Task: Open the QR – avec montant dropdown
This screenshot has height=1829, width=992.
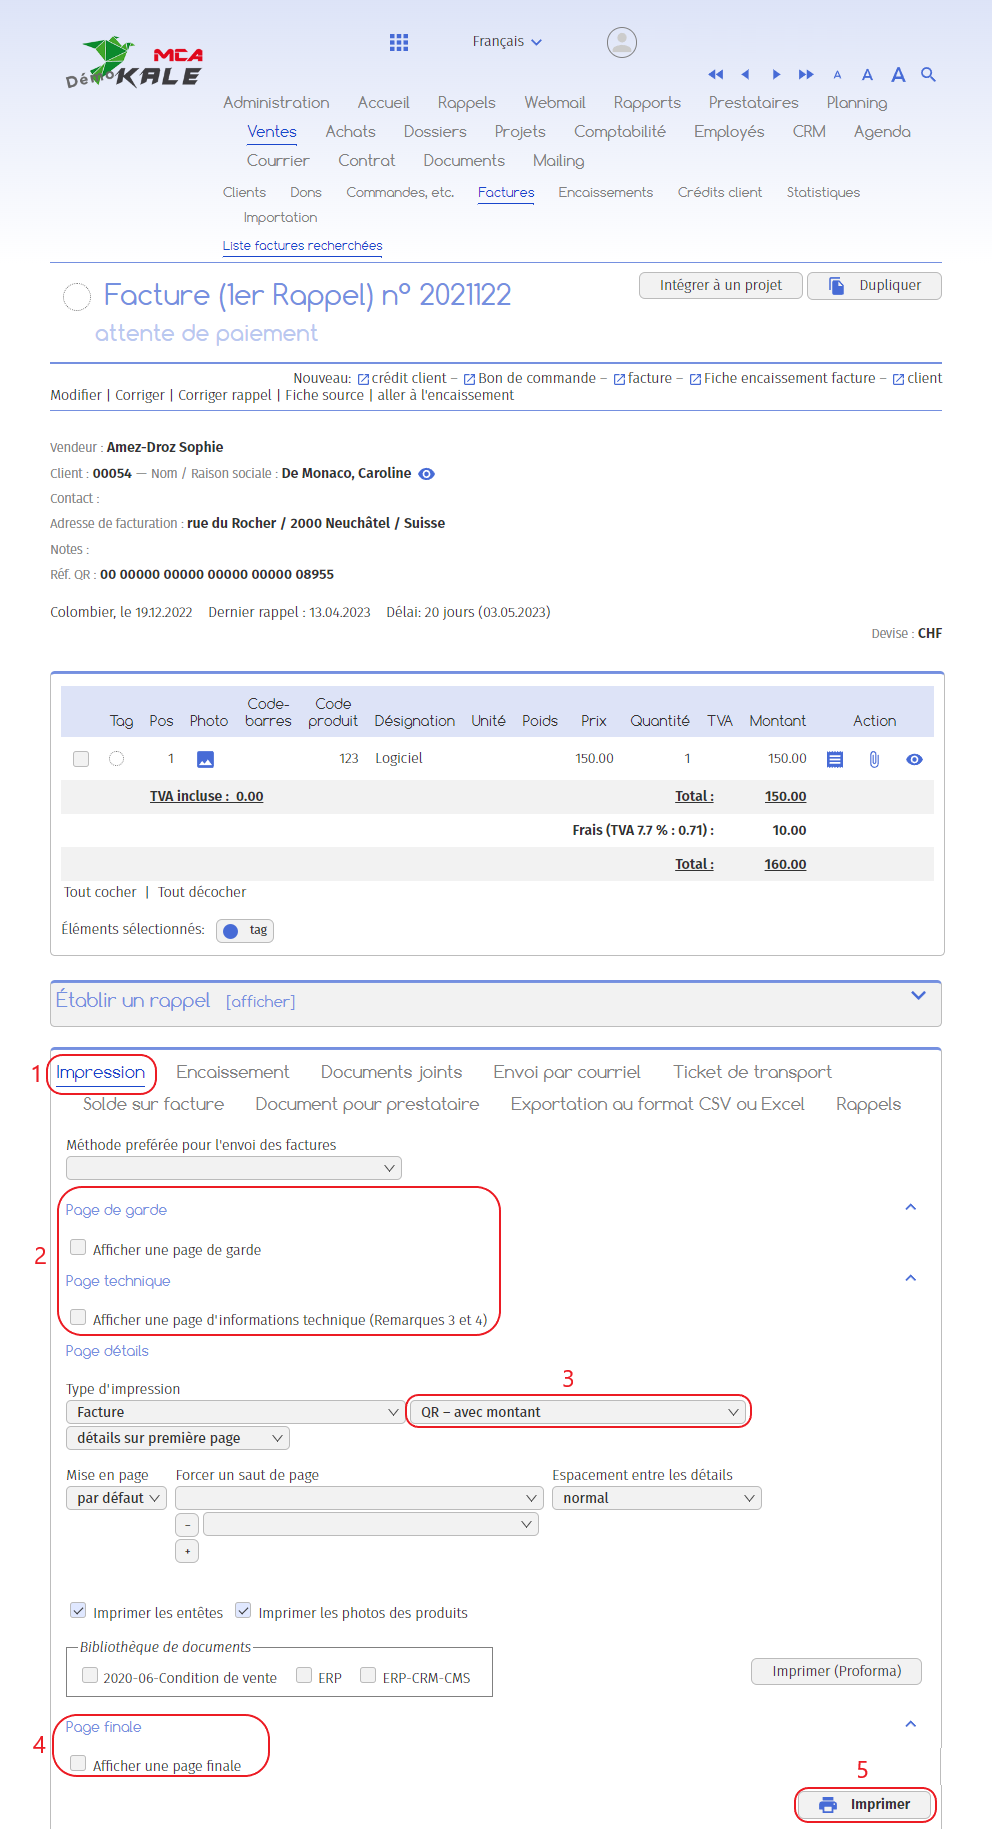Action: click(x=577, y=1412)
